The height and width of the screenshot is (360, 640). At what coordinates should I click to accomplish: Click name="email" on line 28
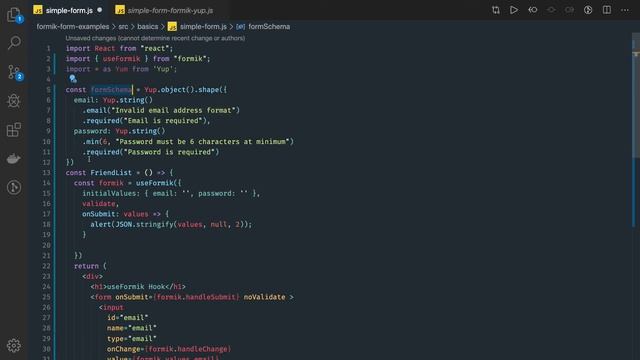[x=132, y=328]
